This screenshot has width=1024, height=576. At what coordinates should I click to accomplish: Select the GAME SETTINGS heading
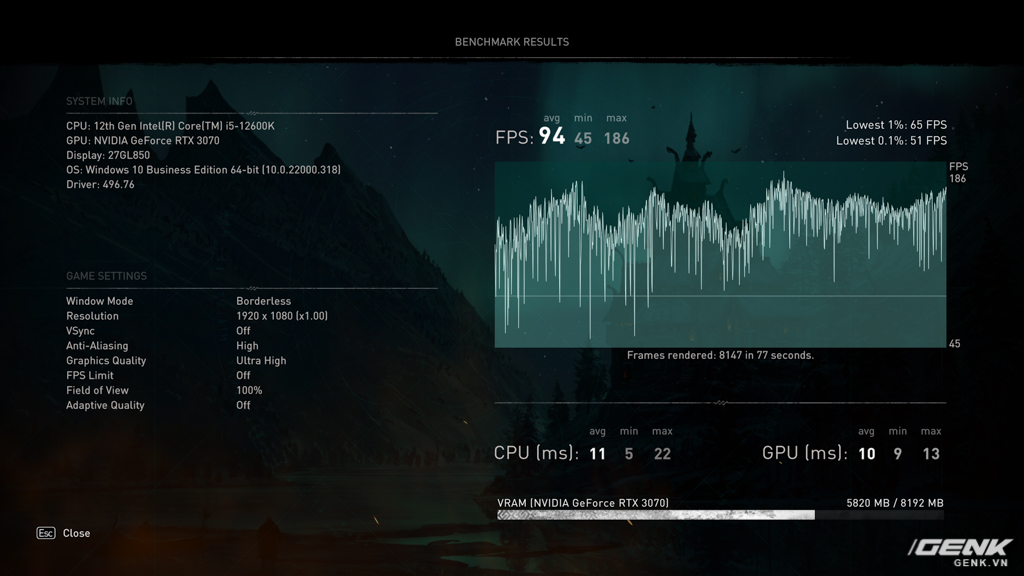click(106, 276)
